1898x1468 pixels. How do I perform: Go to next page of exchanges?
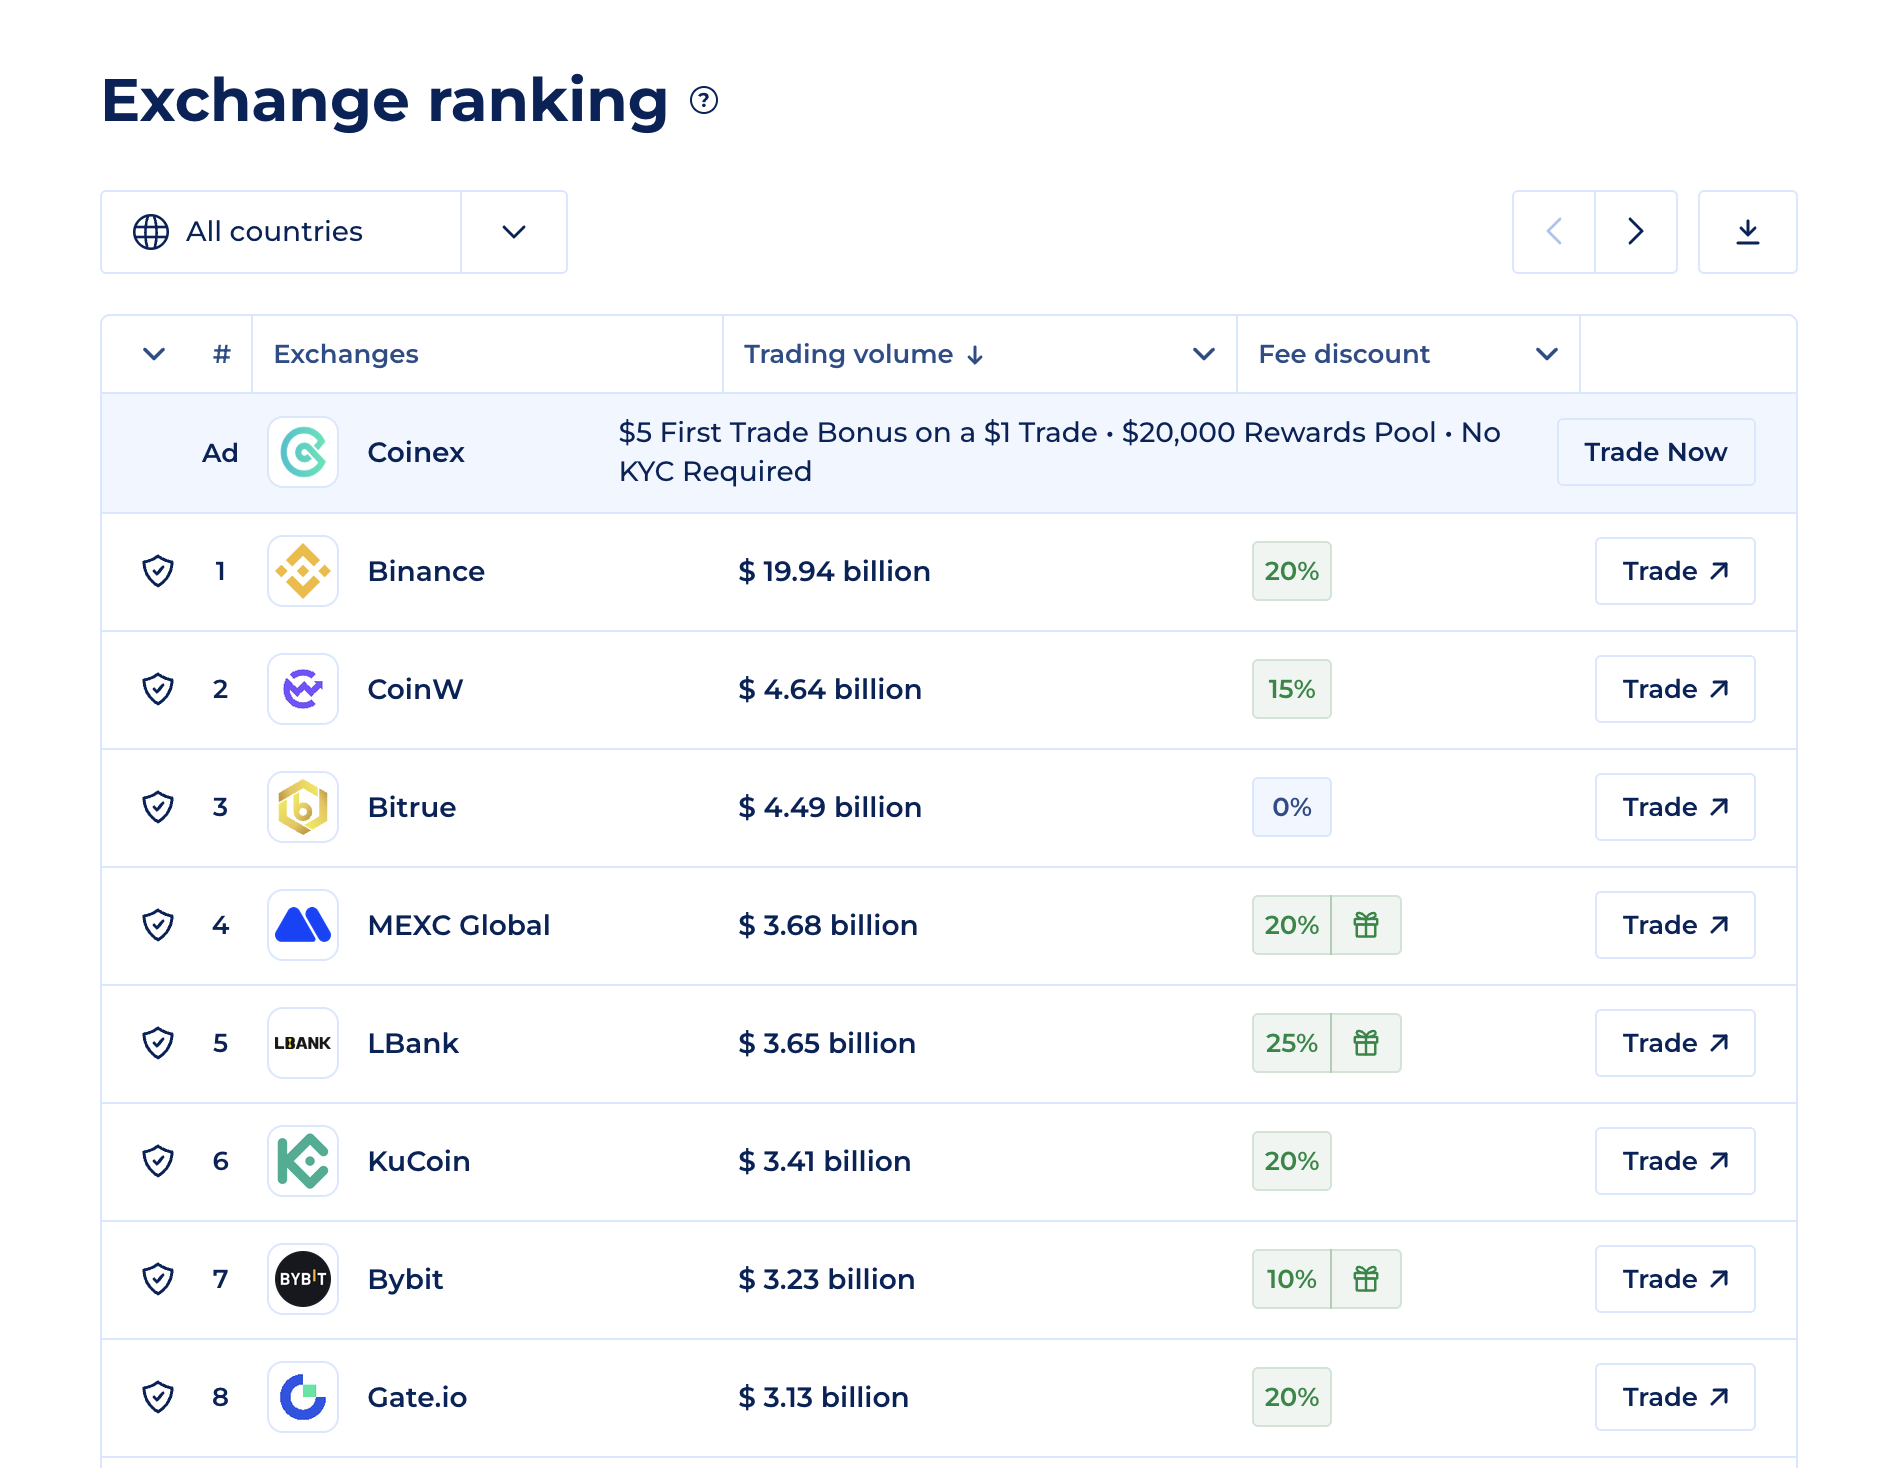1636,232
